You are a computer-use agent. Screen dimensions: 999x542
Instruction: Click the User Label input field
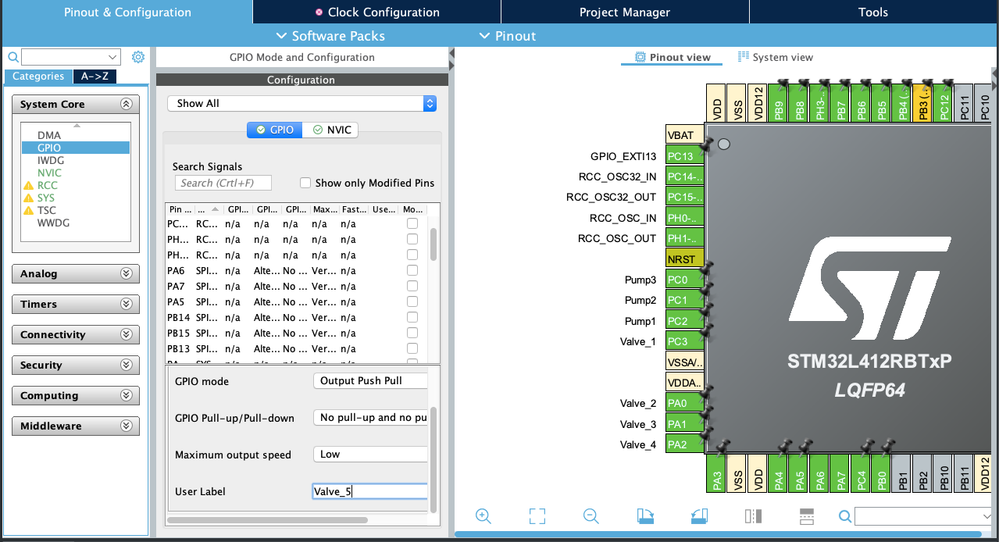click(370, 491)
